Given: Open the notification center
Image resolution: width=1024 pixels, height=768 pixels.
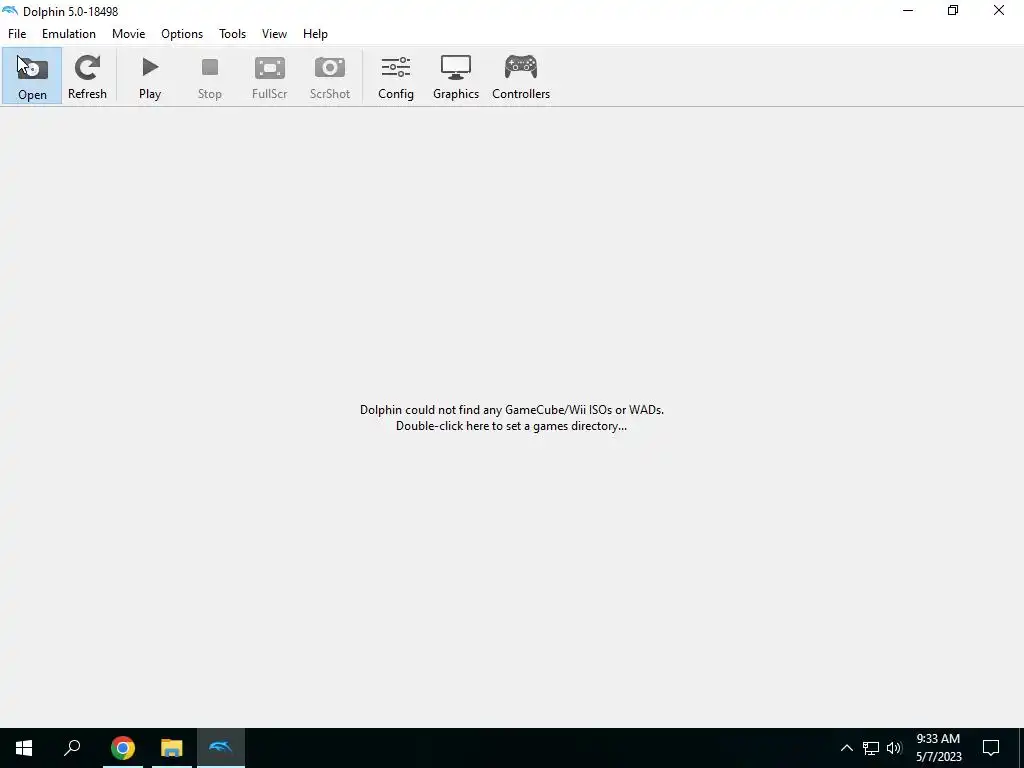Looking at the screenshot, I should click(x=991, y=748).
